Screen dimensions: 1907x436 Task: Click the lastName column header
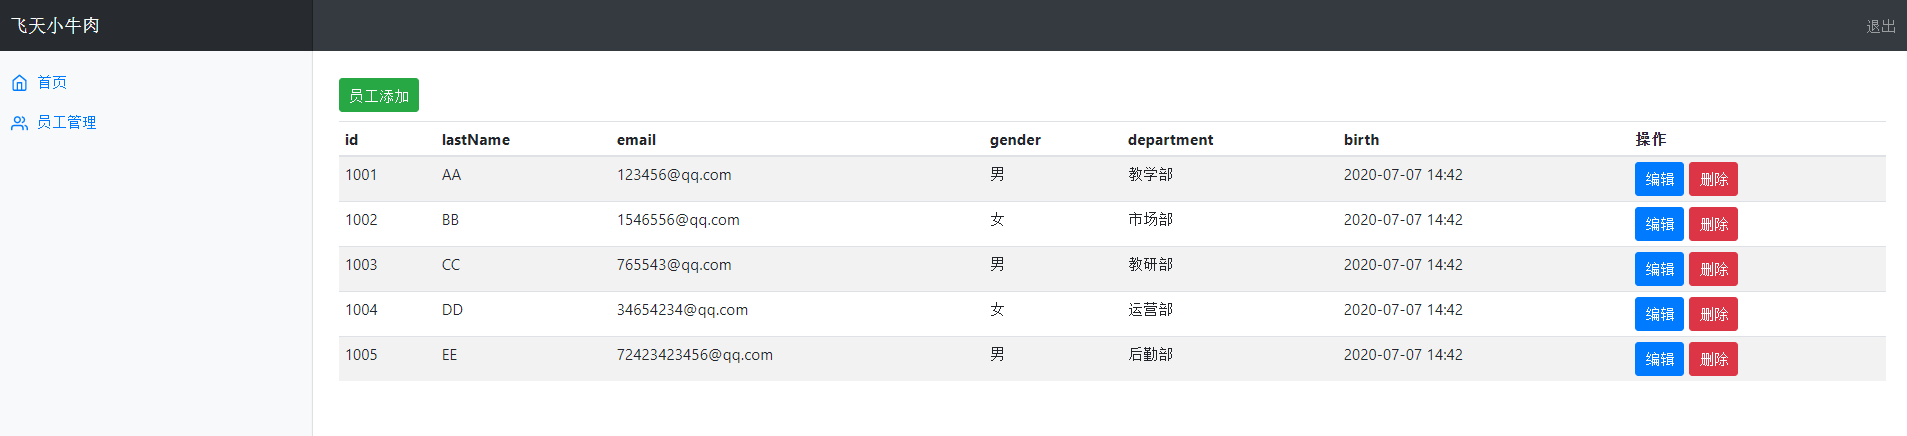point(476,140)
